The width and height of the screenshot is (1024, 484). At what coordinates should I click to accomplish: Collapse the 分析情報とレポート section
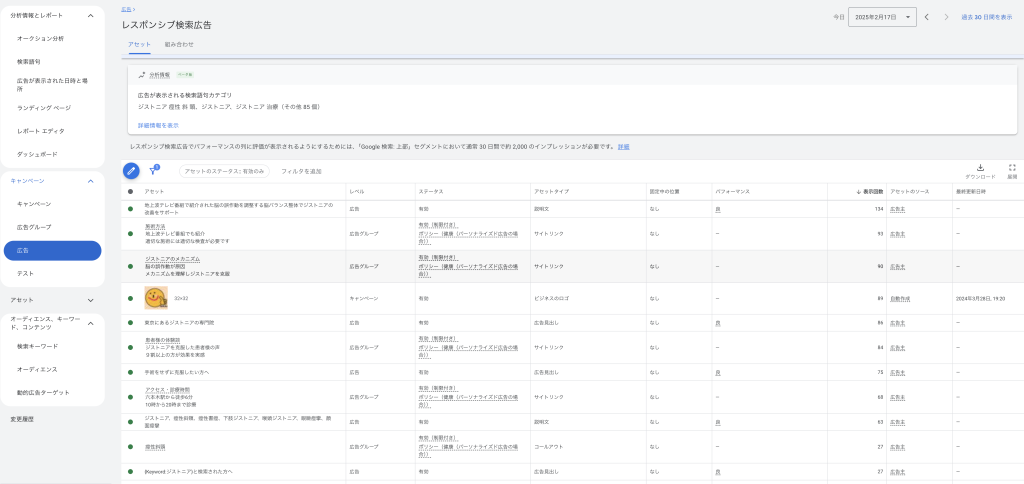pyautogui.click(x=90, y=15)
